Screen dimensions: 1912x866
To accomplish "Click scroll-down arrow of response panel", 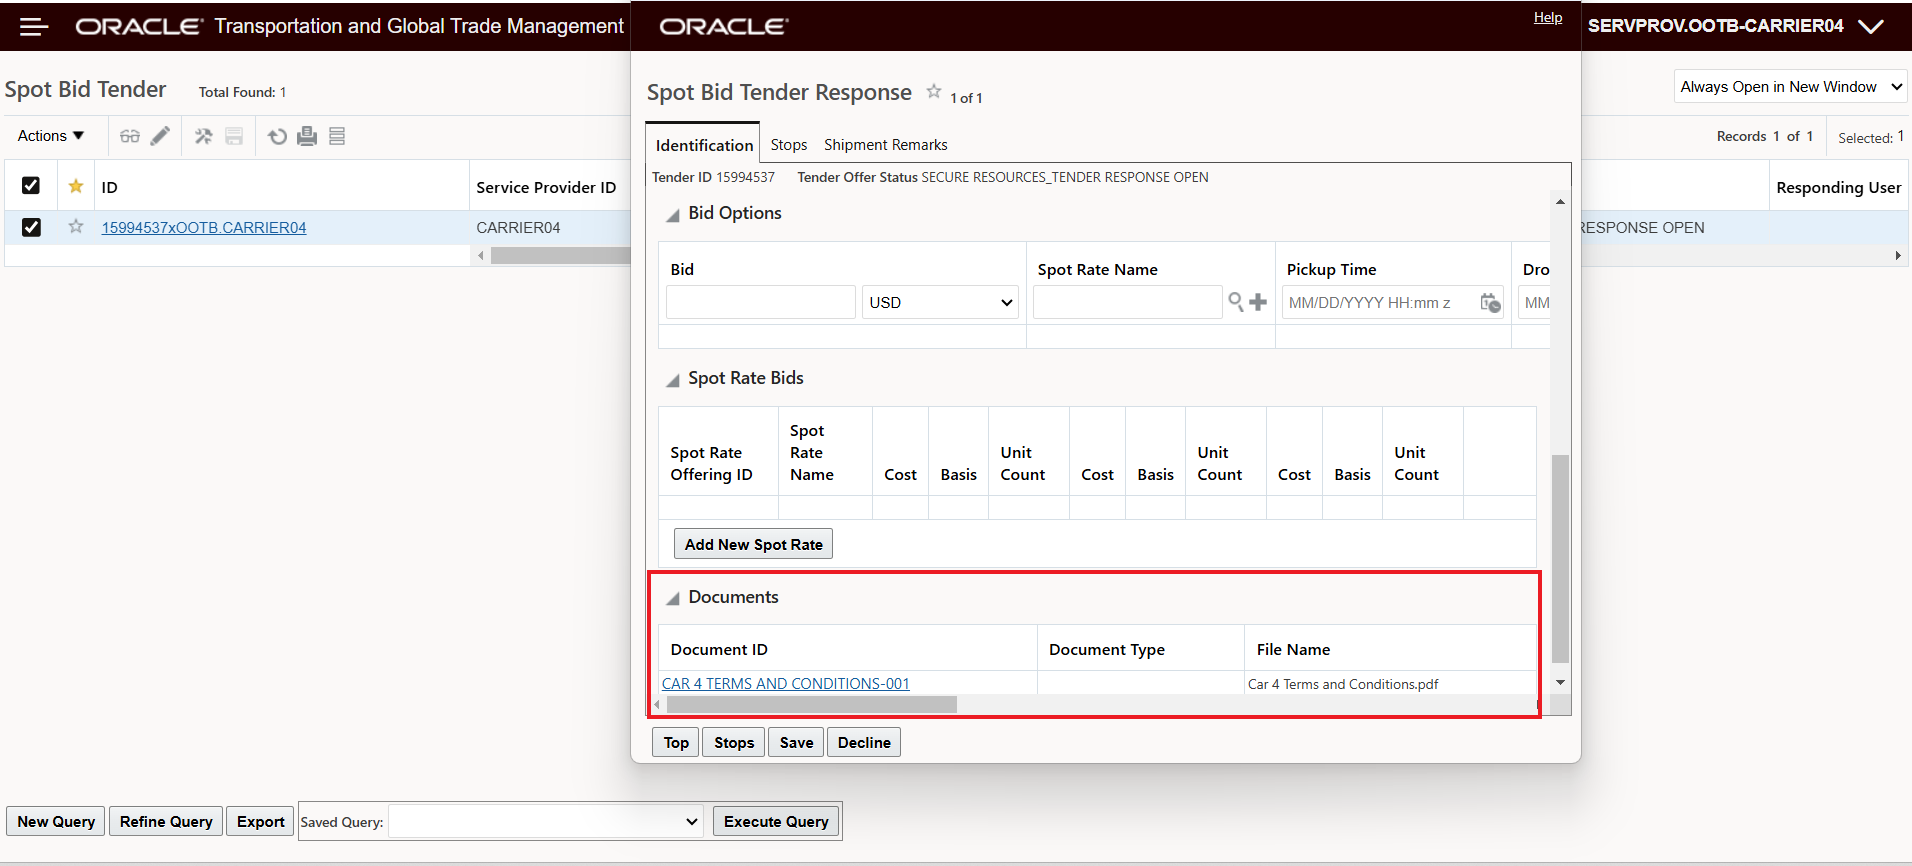I will 1560,682.
